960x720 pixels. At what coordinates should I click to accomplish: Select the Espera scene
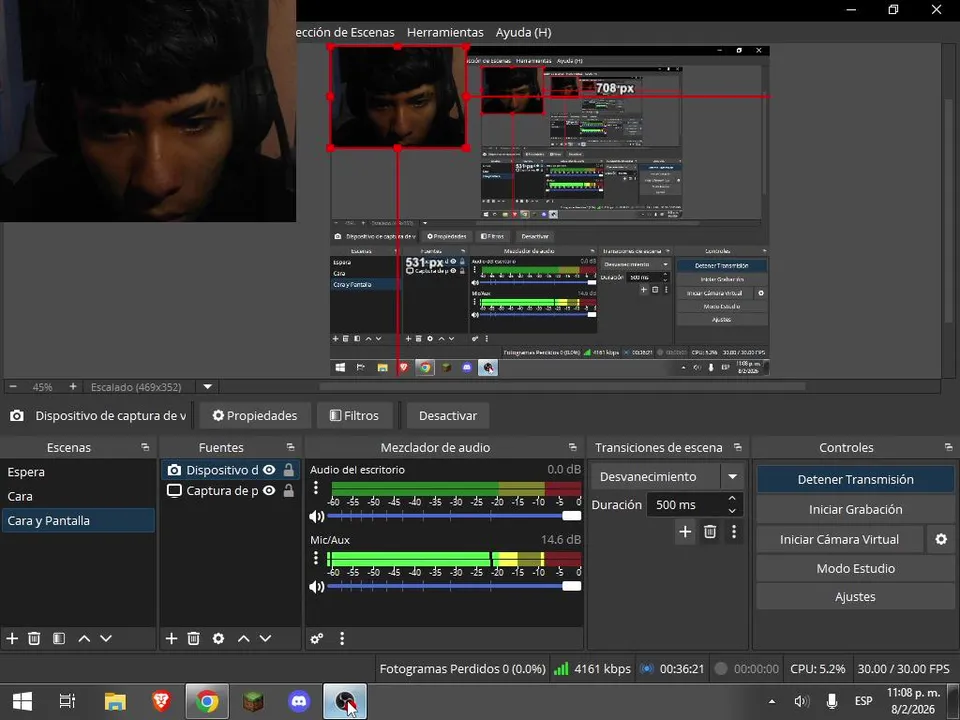point(78,472)
